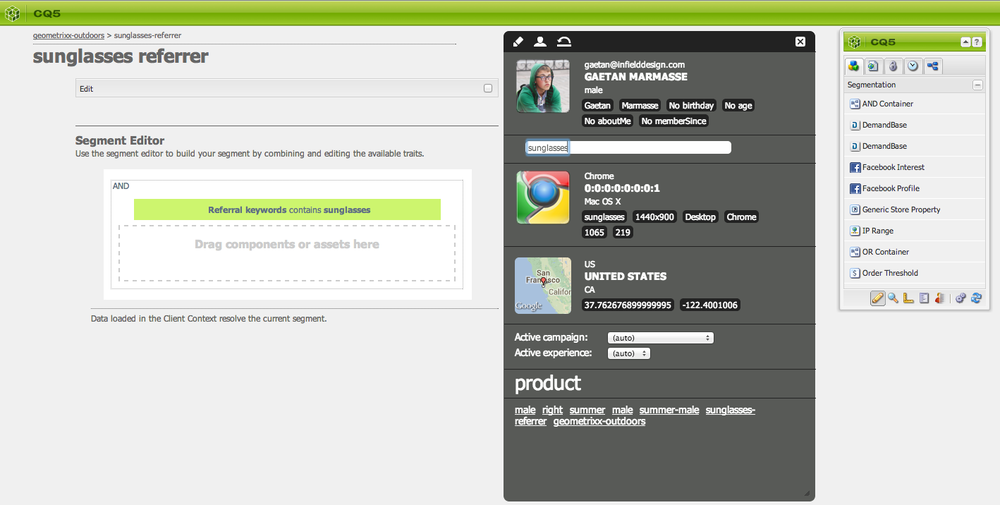The height and width of the screenshot is (505, 1000).
Task: Click the geometrixx-outdoors segment link in Client Context
Action: pyautogui.click(x=599, y=421)
